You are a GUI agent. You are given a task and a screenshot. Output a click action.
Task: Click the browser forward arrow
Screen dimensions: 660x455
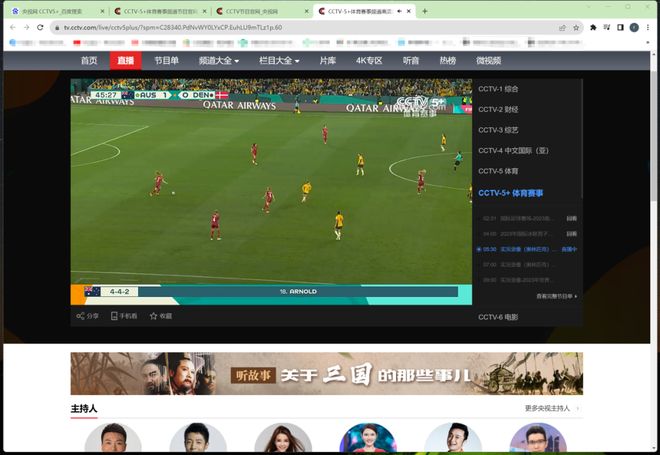pos(27,27)
